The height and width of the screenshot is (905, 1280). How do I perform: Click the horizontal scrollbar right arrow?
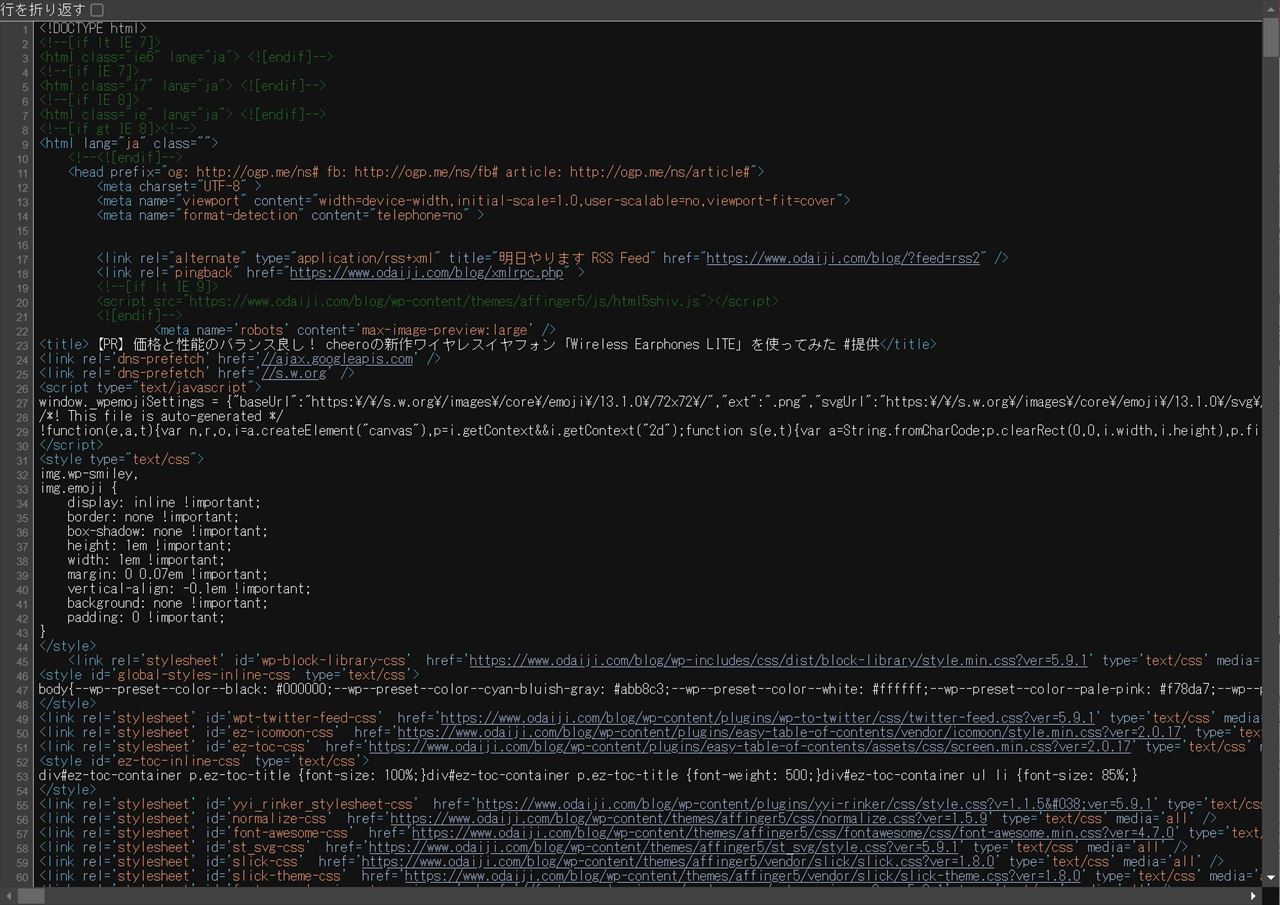click(1254, 896)
